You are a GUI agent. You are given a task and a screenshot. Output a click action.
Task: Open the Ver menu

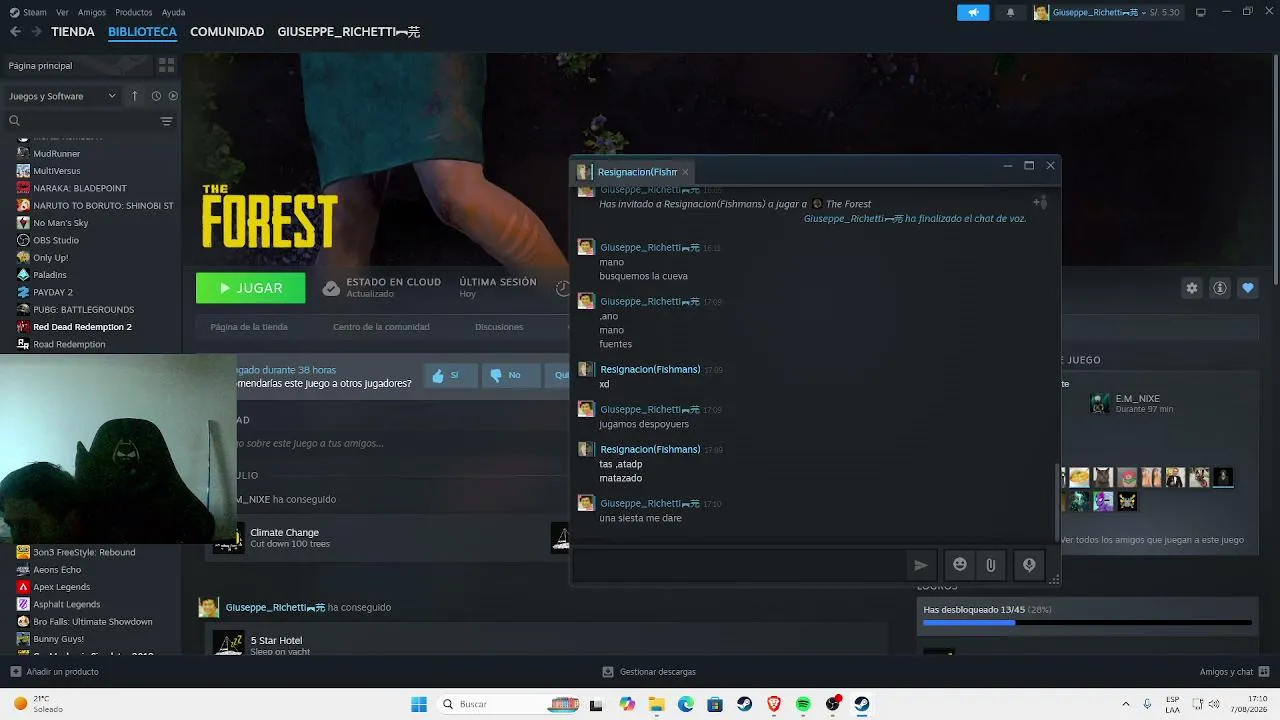(x=63, y=12)
